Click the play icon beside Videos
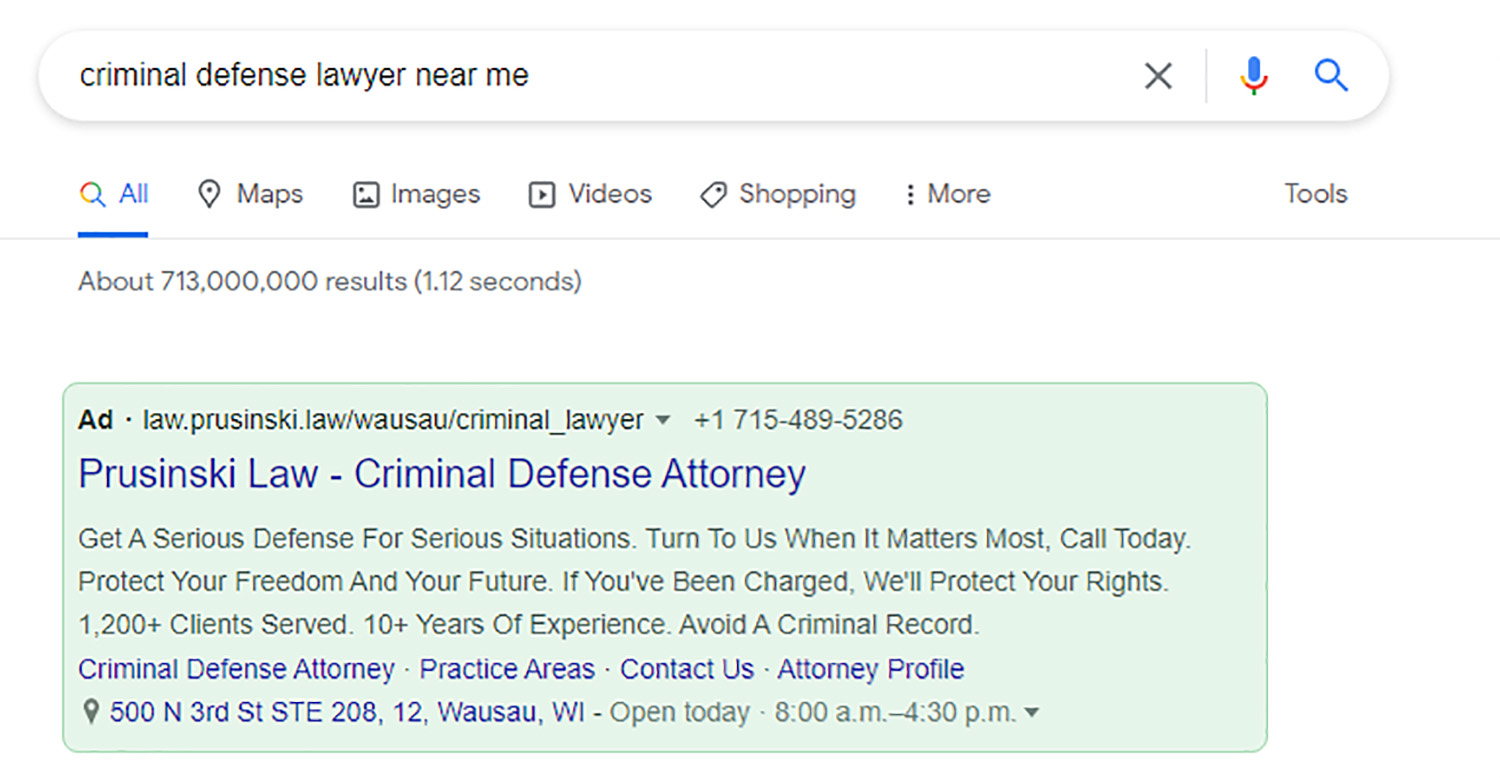Screen dimensions: 1500x778 [541, 194]
